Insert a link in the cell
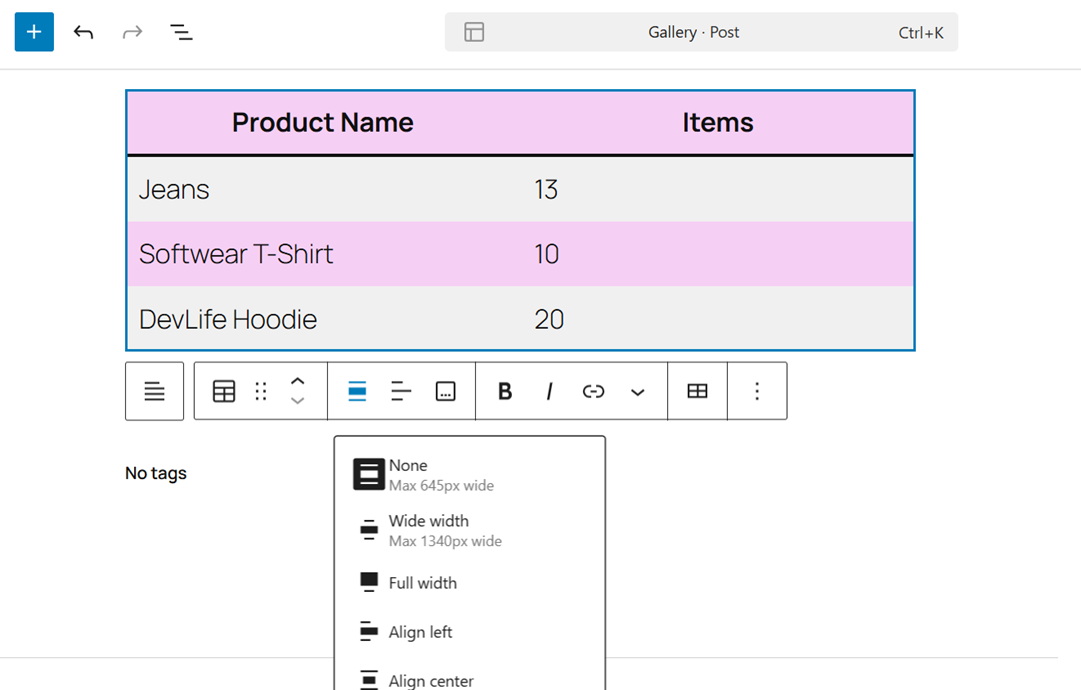 click(x=593, y=391)
